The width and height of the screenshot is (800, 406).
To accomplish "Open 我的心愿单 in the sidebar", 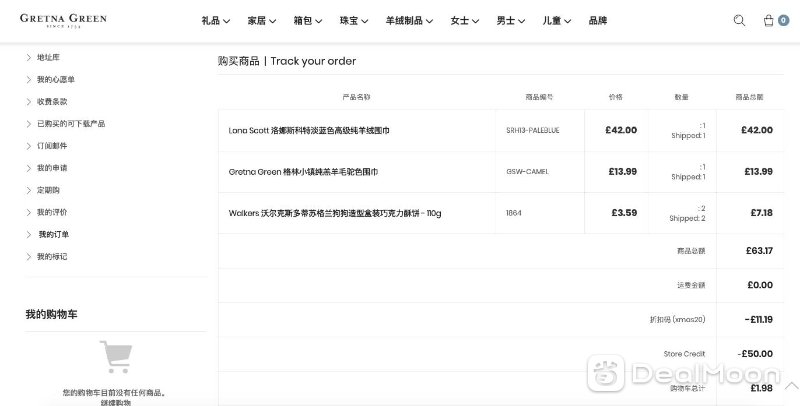I will [x=56, y=79].
